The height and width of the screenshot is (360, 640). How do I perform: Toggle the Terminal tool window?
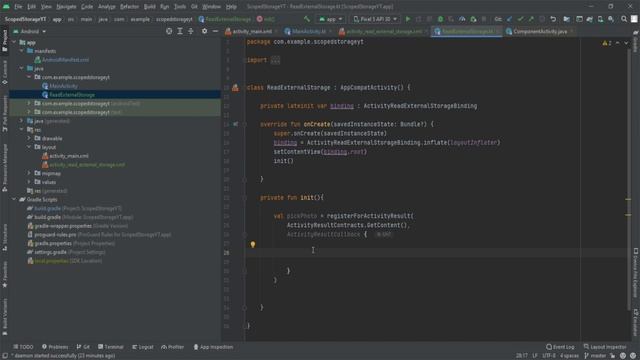111,347
